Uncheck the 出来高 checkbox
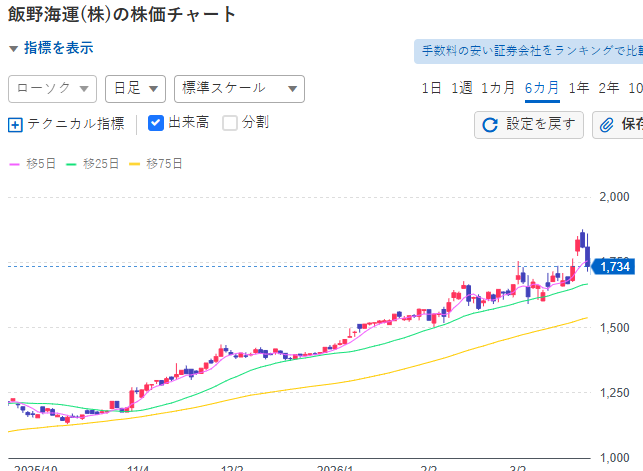 tap(156, 123)
